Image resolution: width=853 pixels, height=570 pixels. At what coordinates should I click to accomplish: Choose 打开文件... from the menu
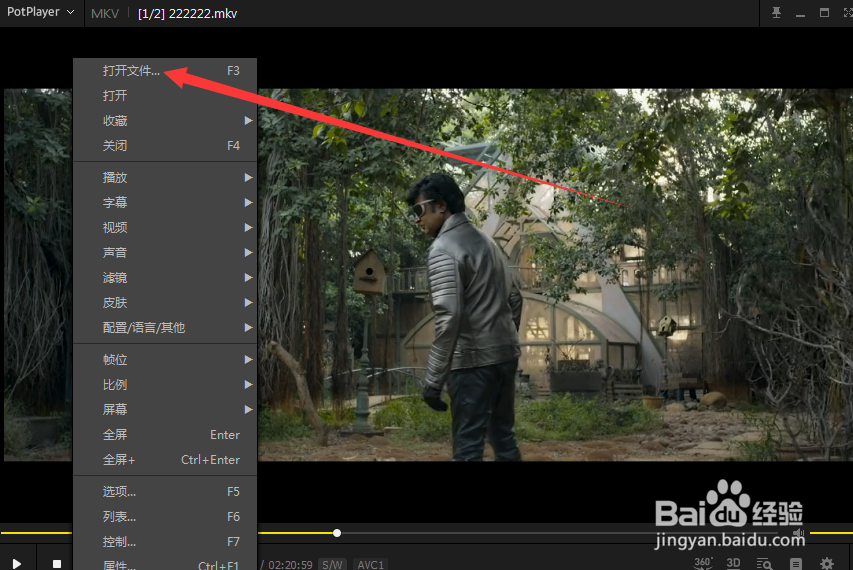click(165, 71)
